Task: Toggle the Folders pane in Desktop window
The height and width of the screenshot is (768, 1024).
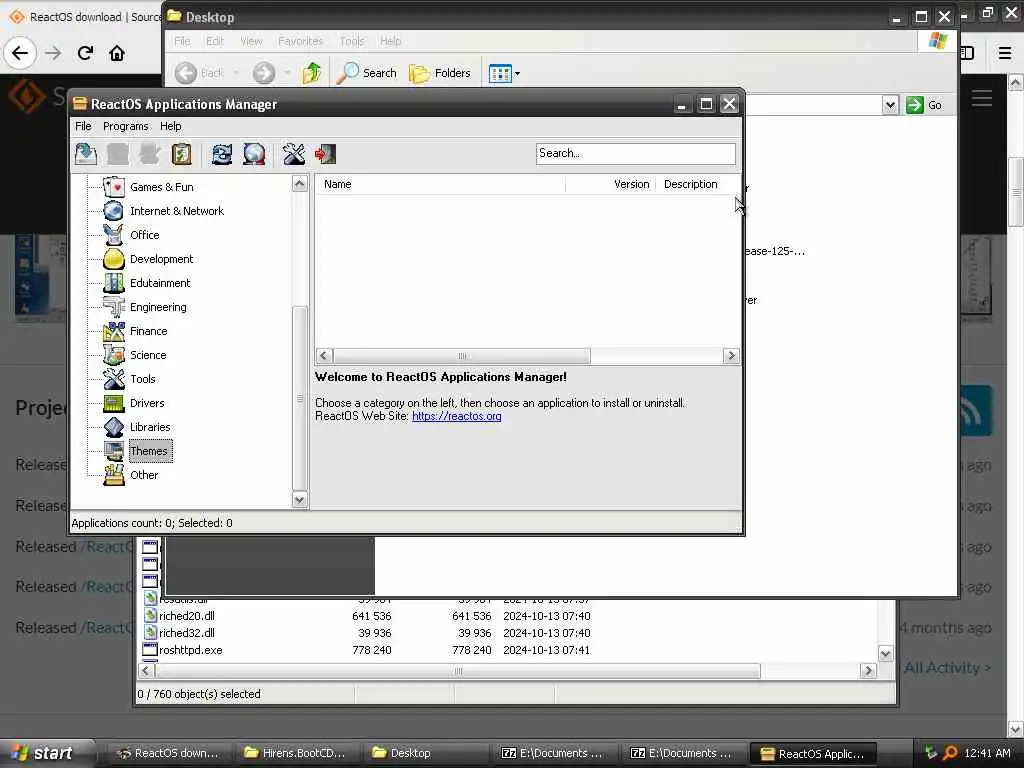Action: (x=440, y=73)
